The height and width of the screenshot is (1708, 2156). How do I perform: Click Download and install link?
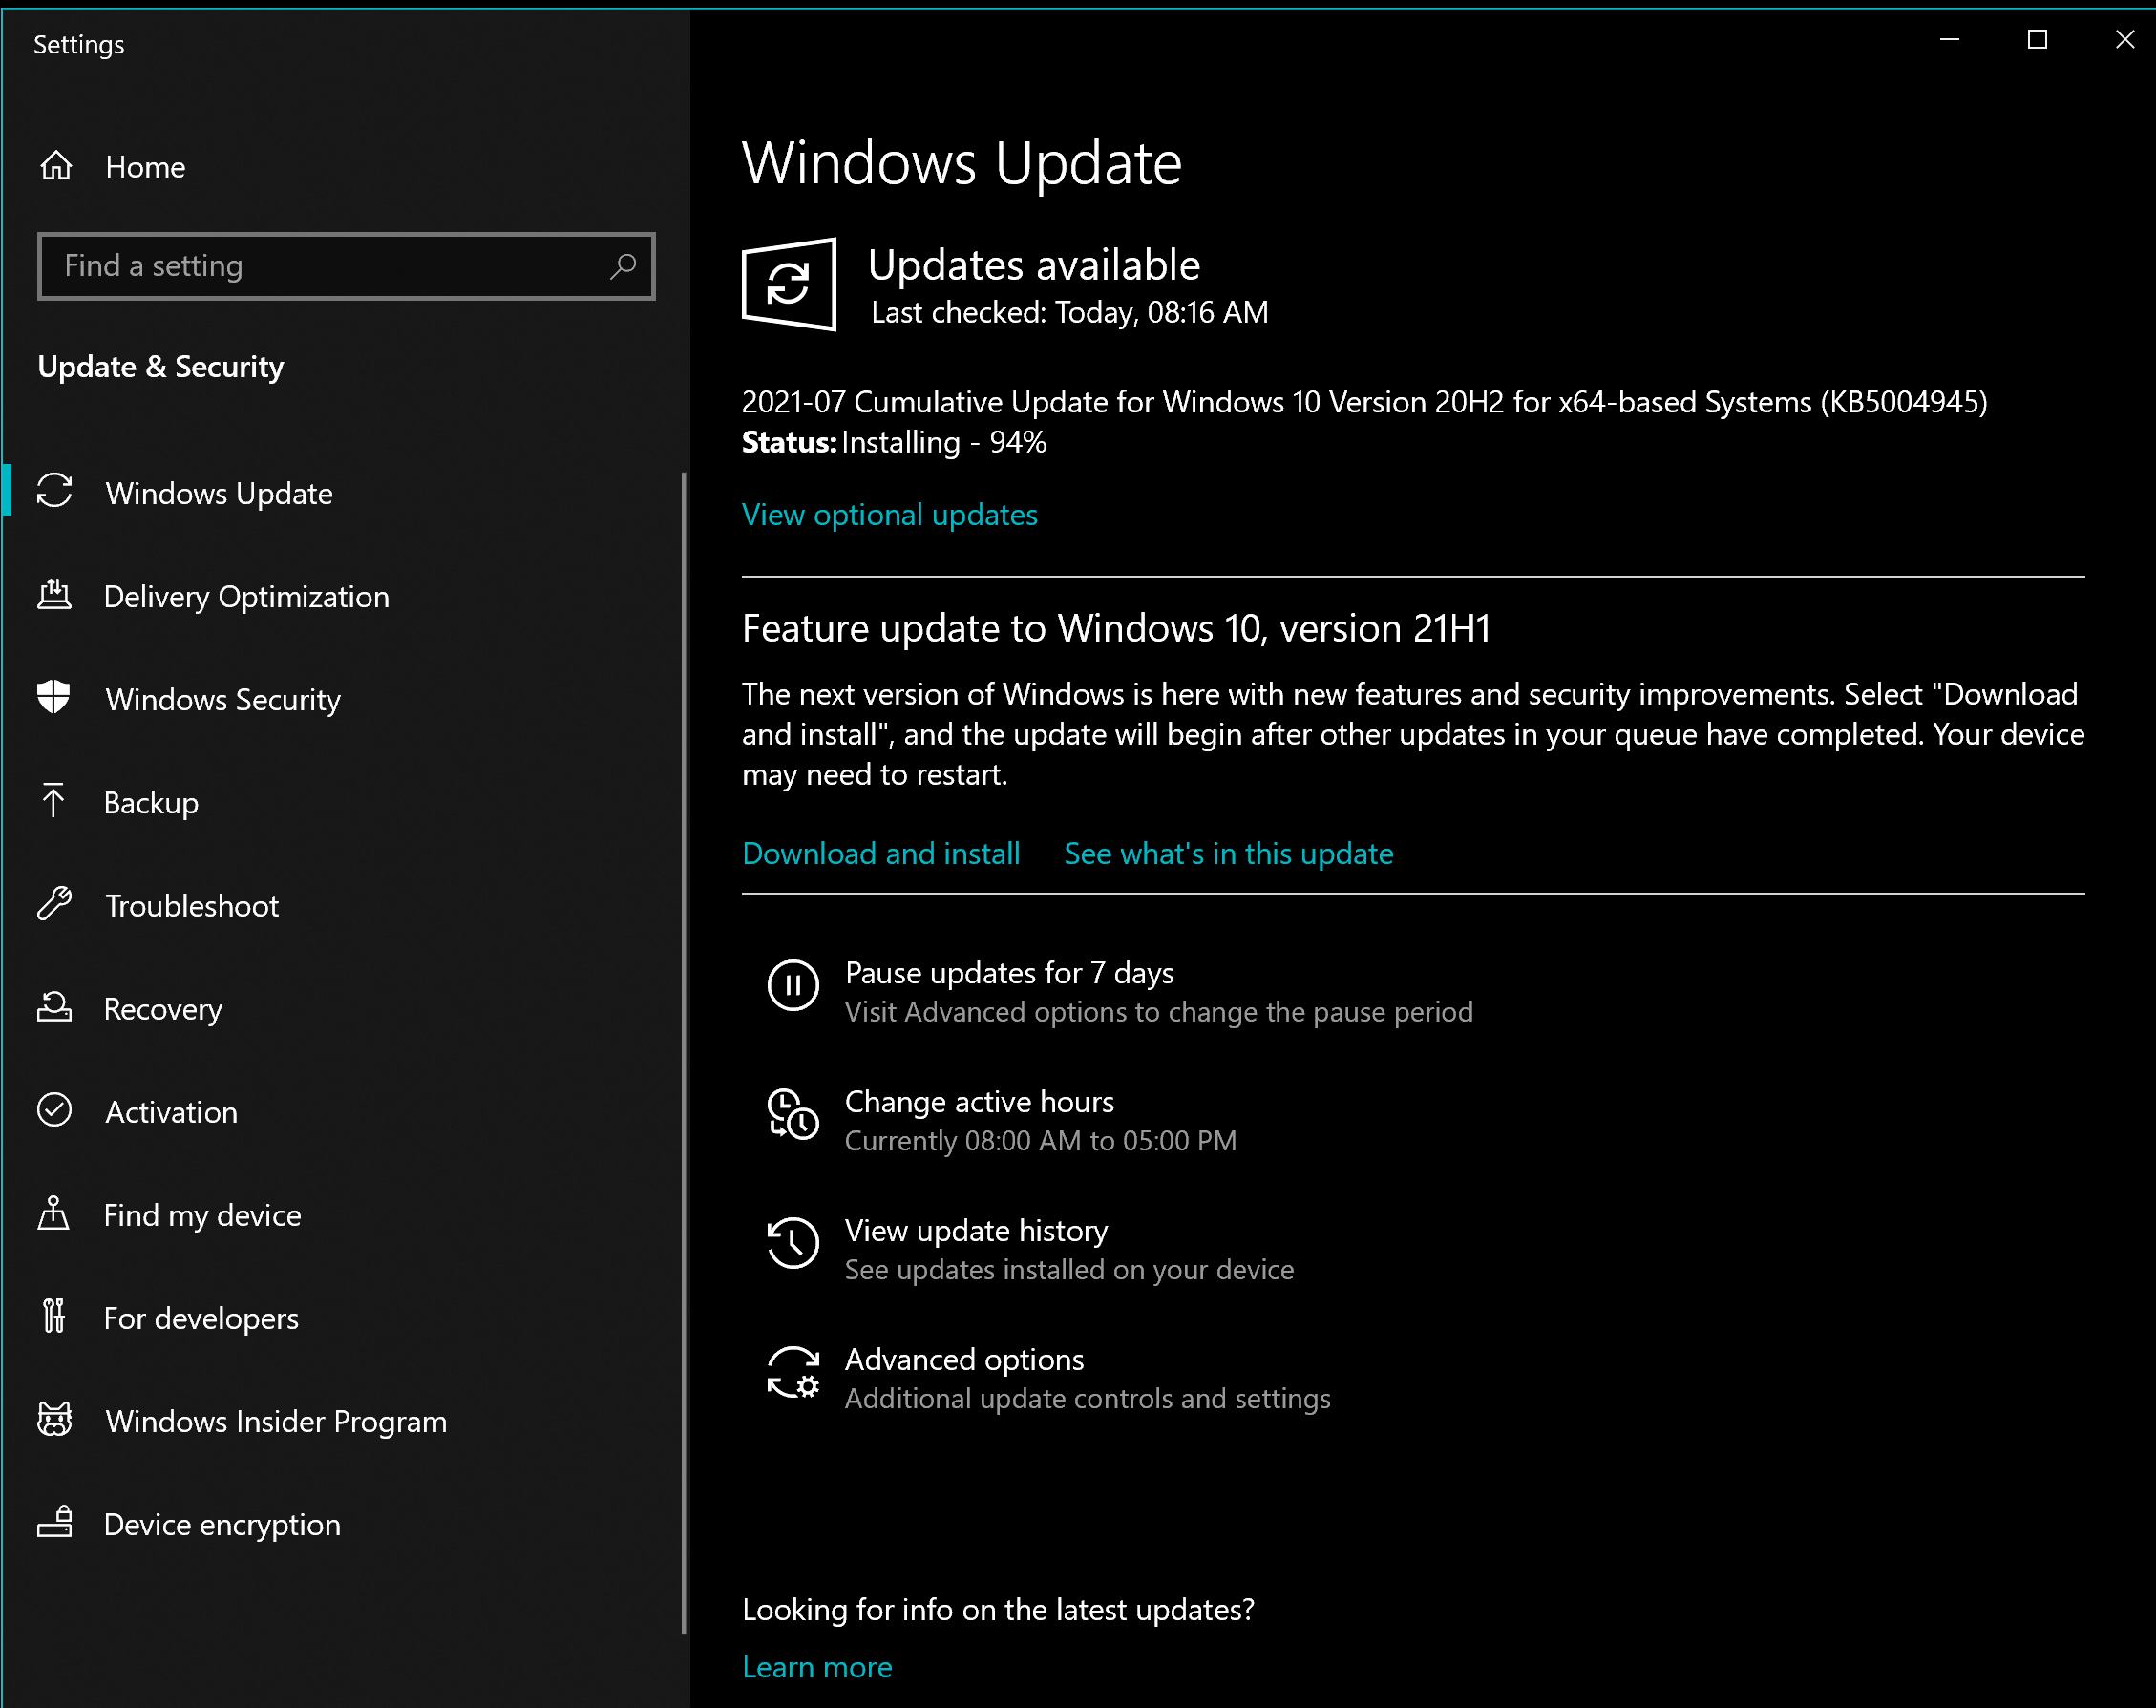click(880, 854)
